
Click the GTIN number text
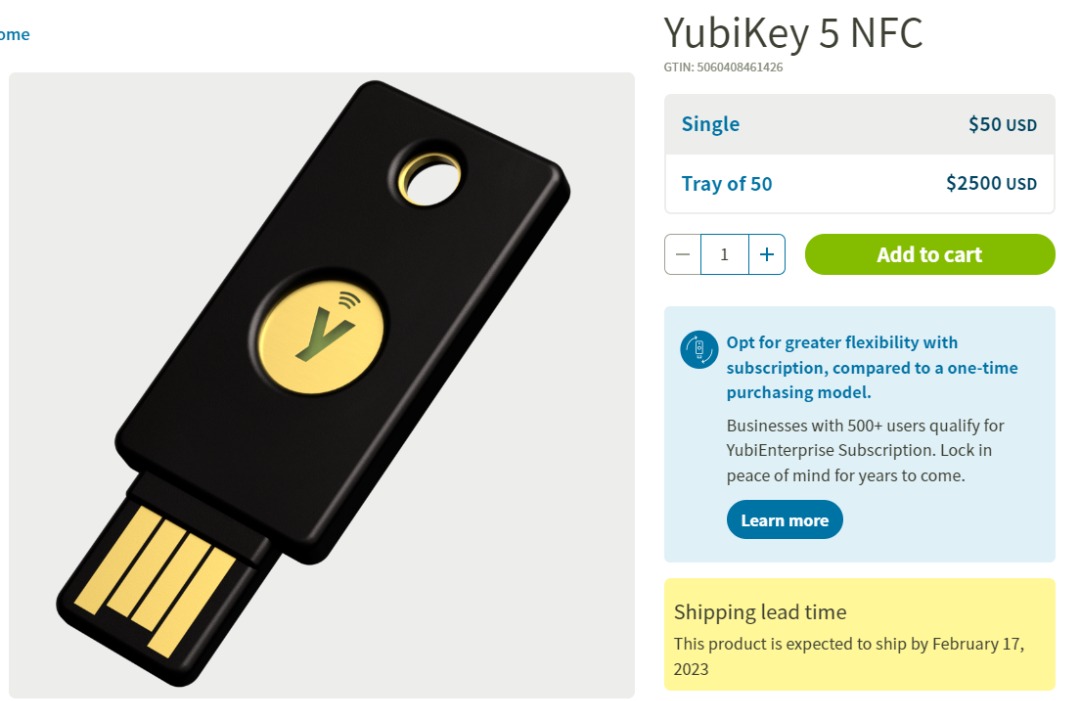click(x=723, y=67)
